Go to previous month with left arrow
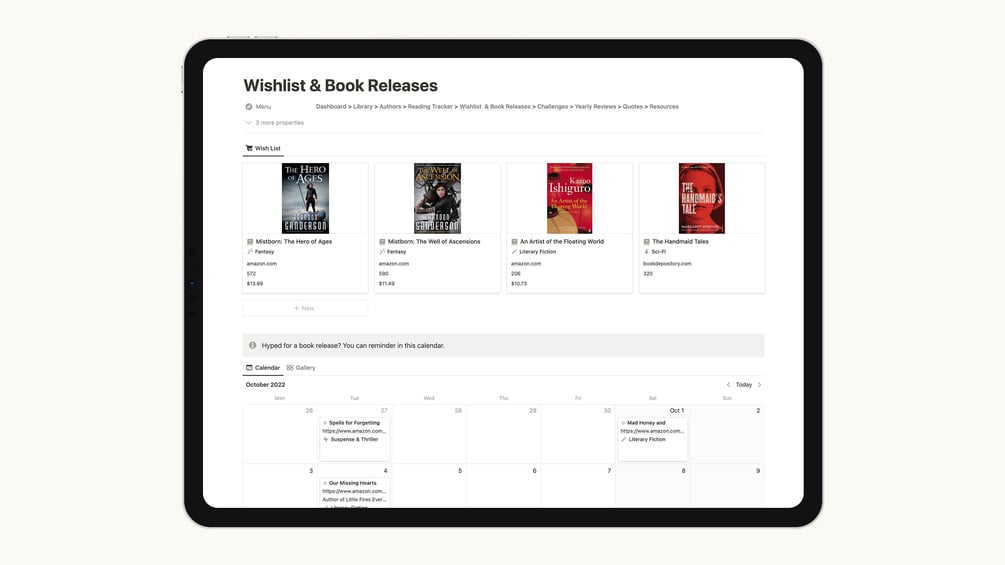This screenshot has width=1005, height=565. tap(728, 385)
